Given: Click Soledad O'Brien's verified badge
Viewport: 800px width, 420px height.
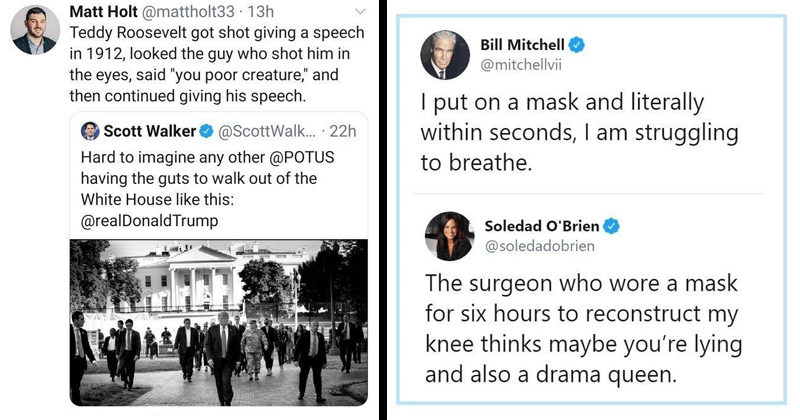Looking at the screenshot, I should [612, 226].
